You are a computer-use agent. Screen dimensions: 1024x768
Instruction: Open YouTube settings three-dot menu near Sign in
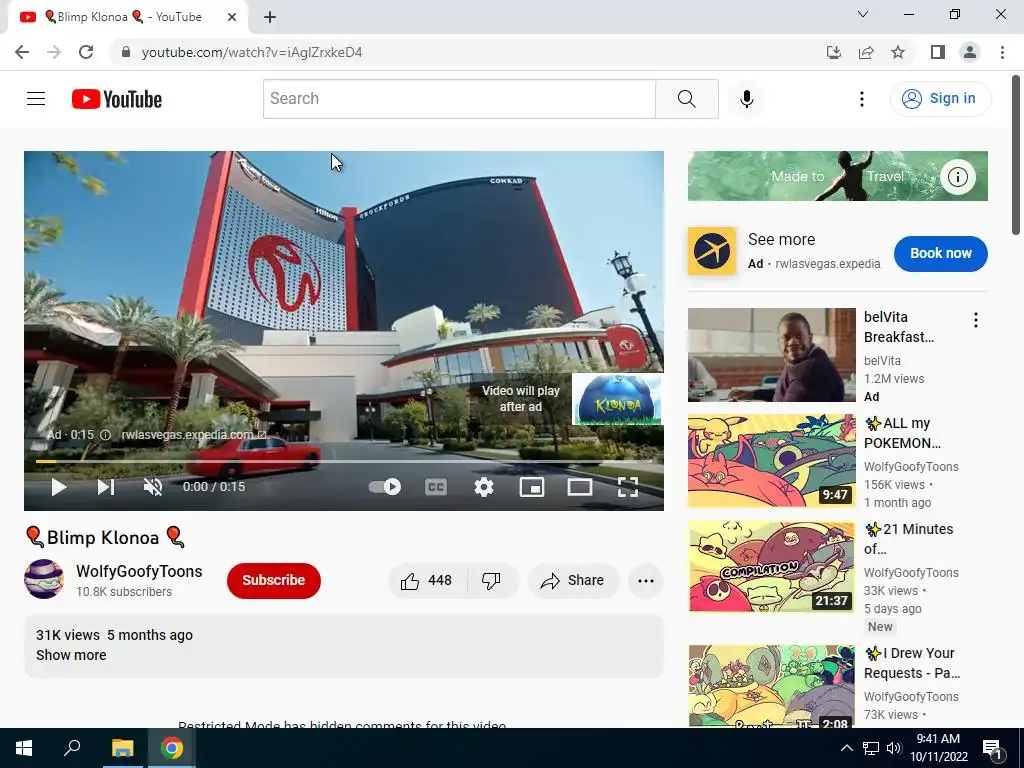pos(861,99)
